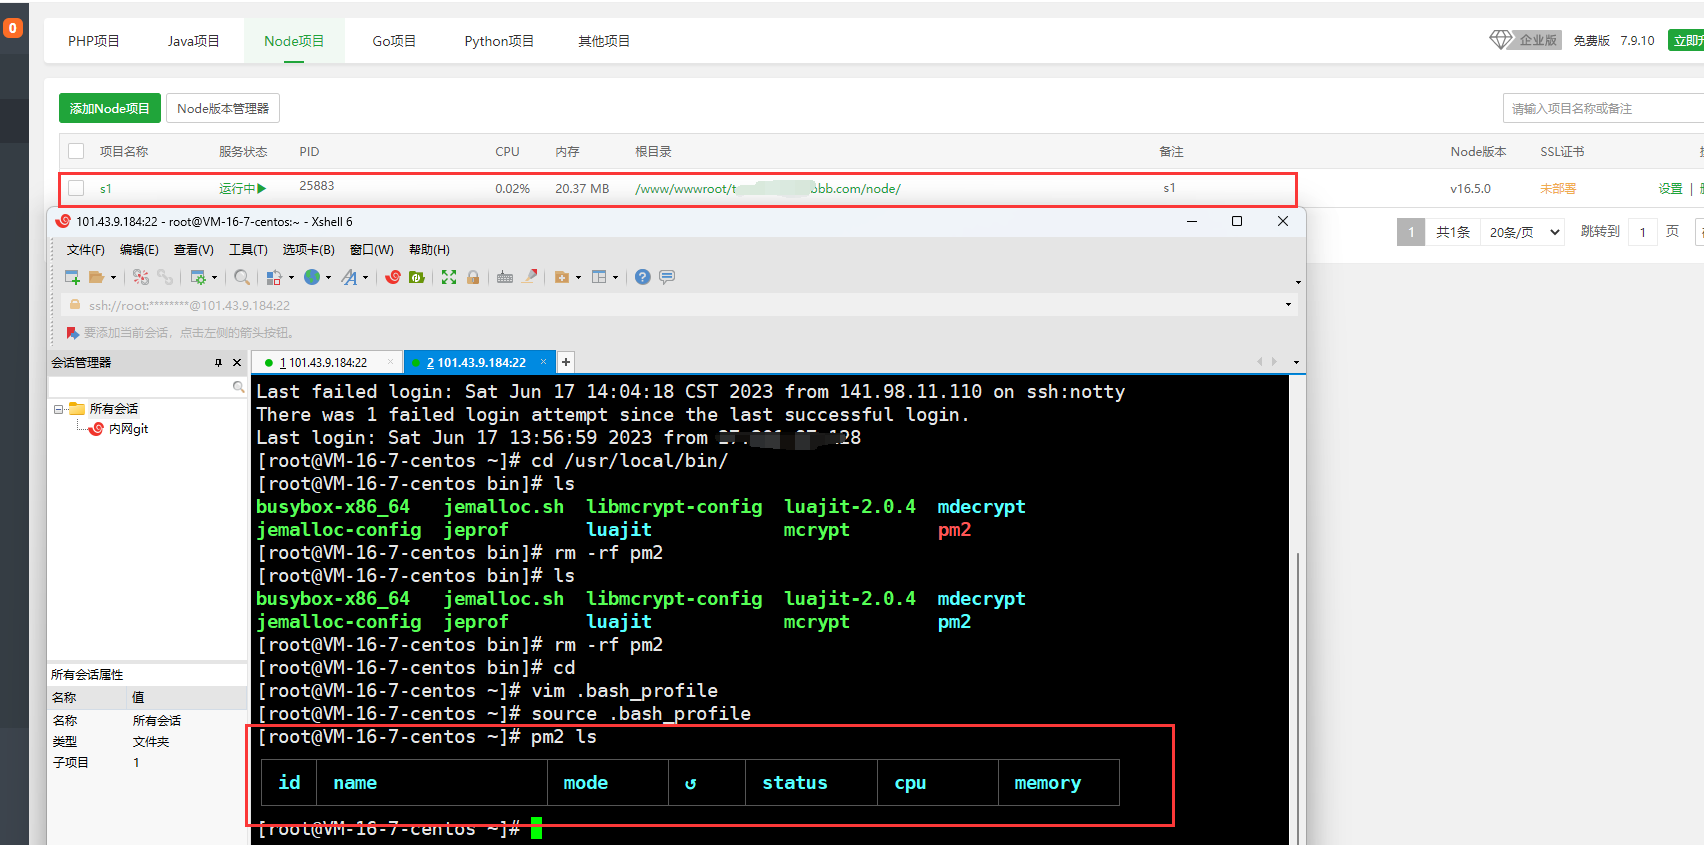Image resolution: width=1704 pixels, height=845 pixels.
Task: Click the keyboard key-mapping icon
Action: 505,277
